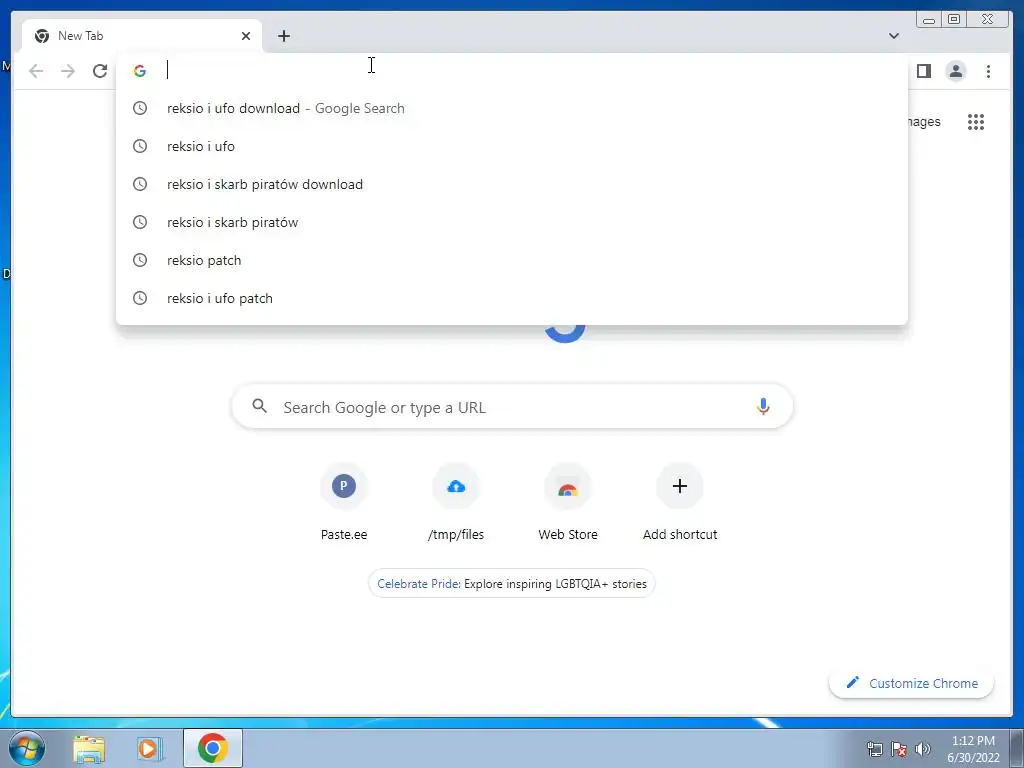
Task: Click the Chrome taskbar button
Action: coord(213,748)
